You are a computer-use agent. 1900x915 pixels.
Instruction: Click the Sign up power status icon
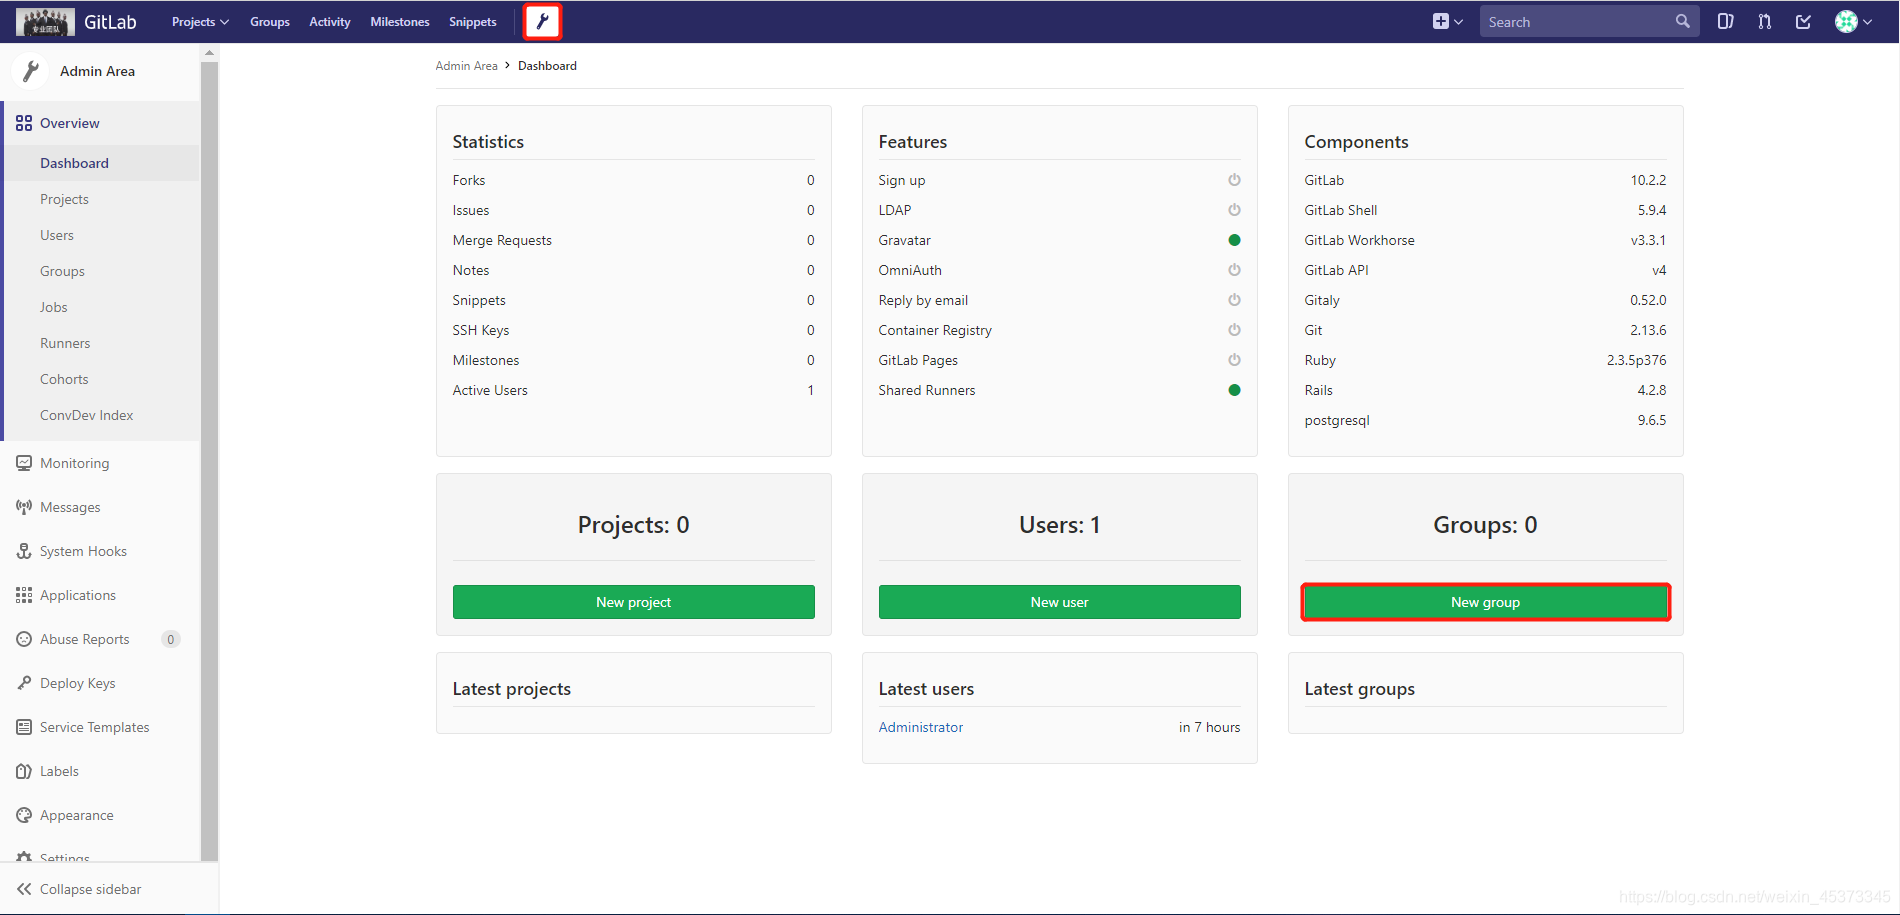coord(1234,180)
